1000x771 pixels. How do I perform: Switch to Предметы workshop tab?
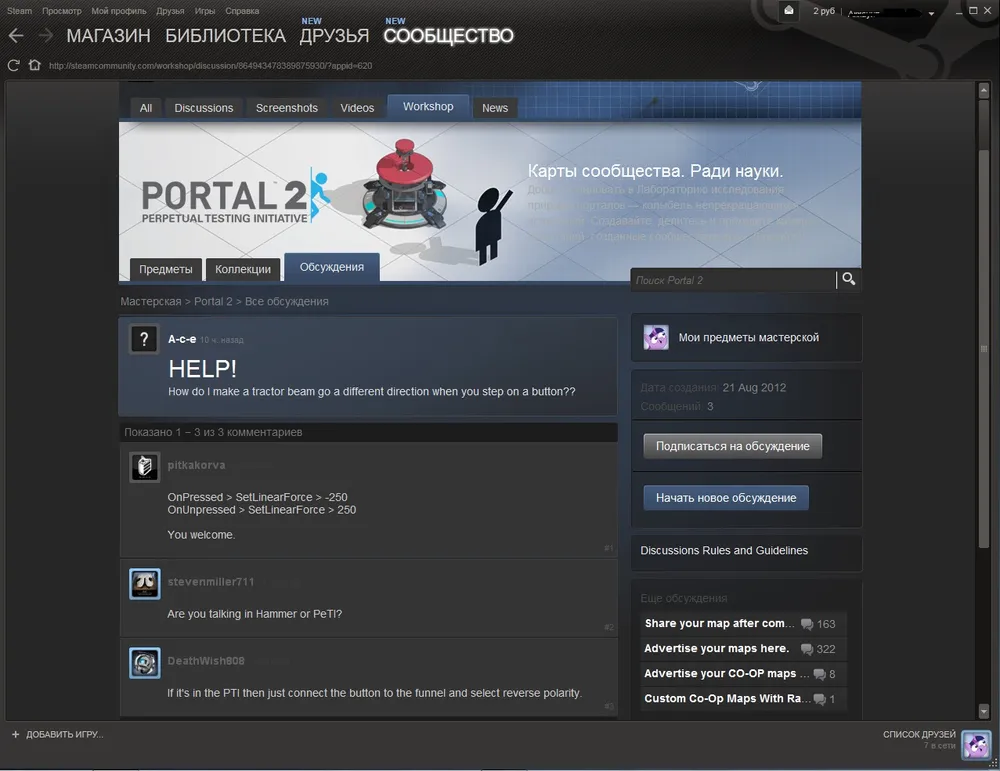[166, 269]
